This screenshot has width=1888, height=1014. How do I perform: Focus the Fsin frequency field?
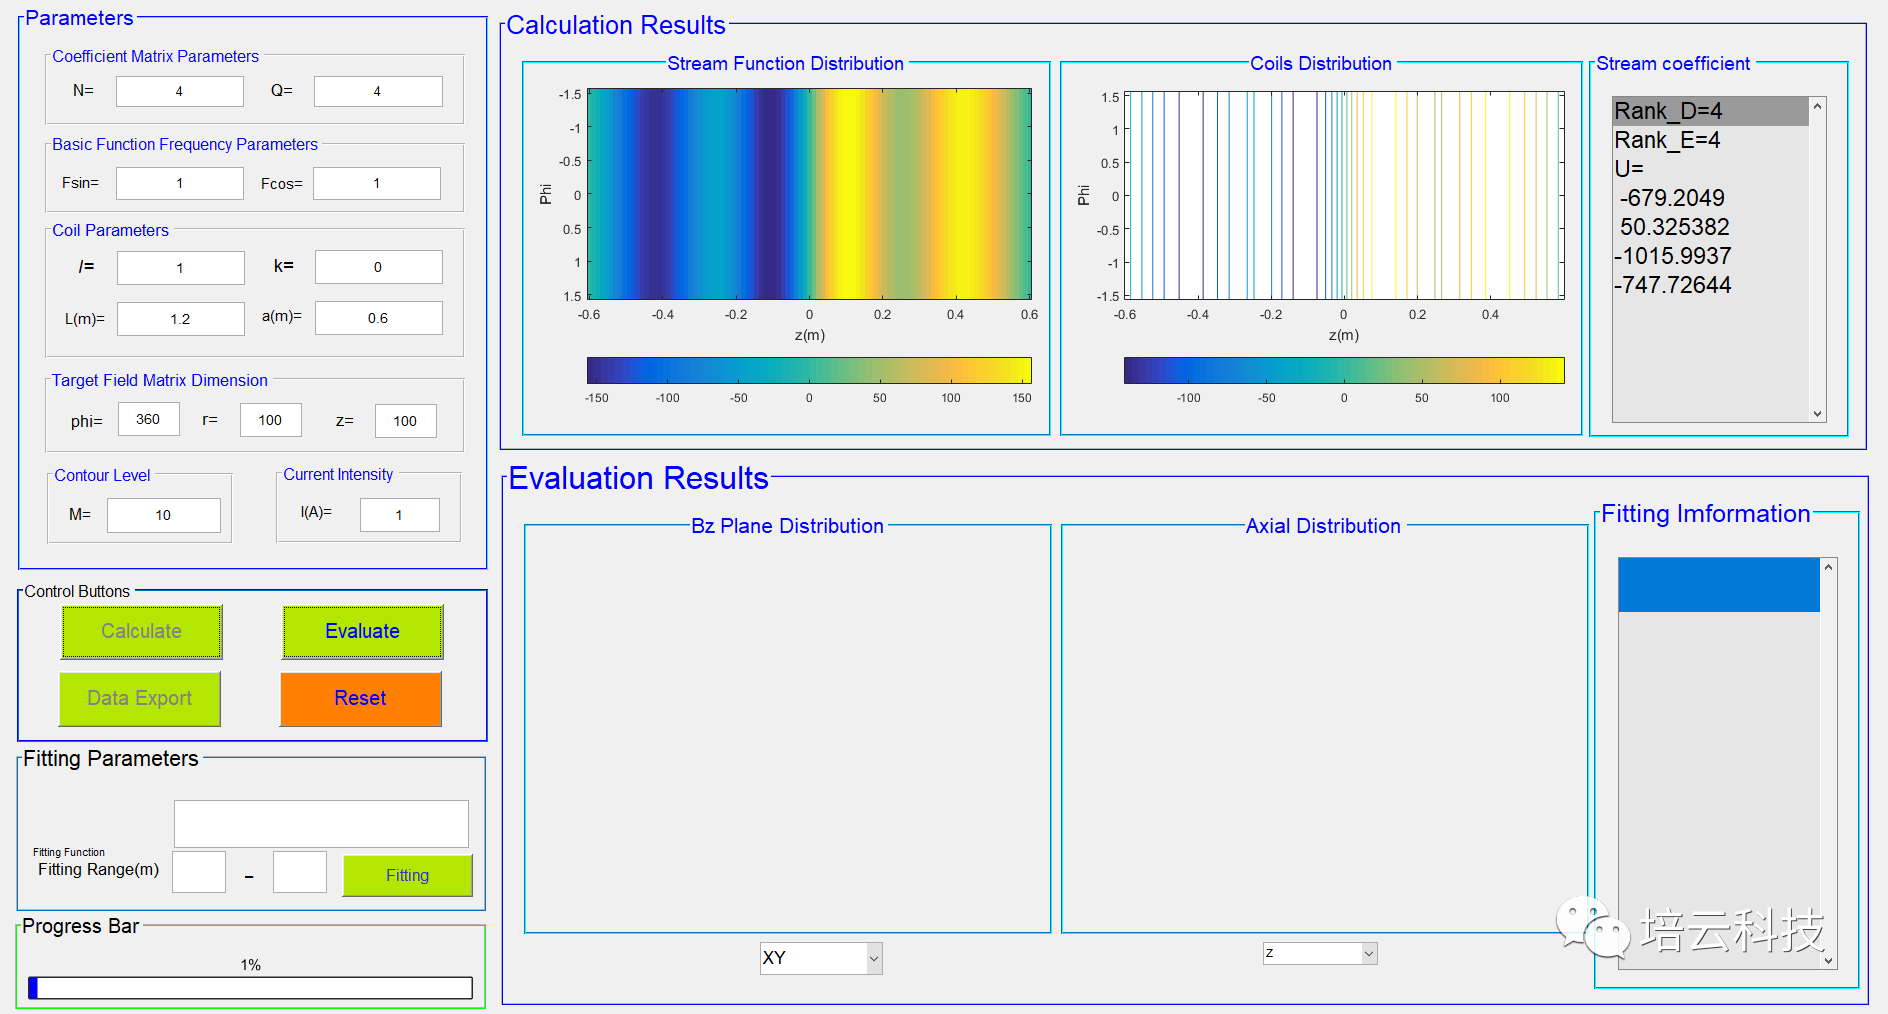coord(180,184)
